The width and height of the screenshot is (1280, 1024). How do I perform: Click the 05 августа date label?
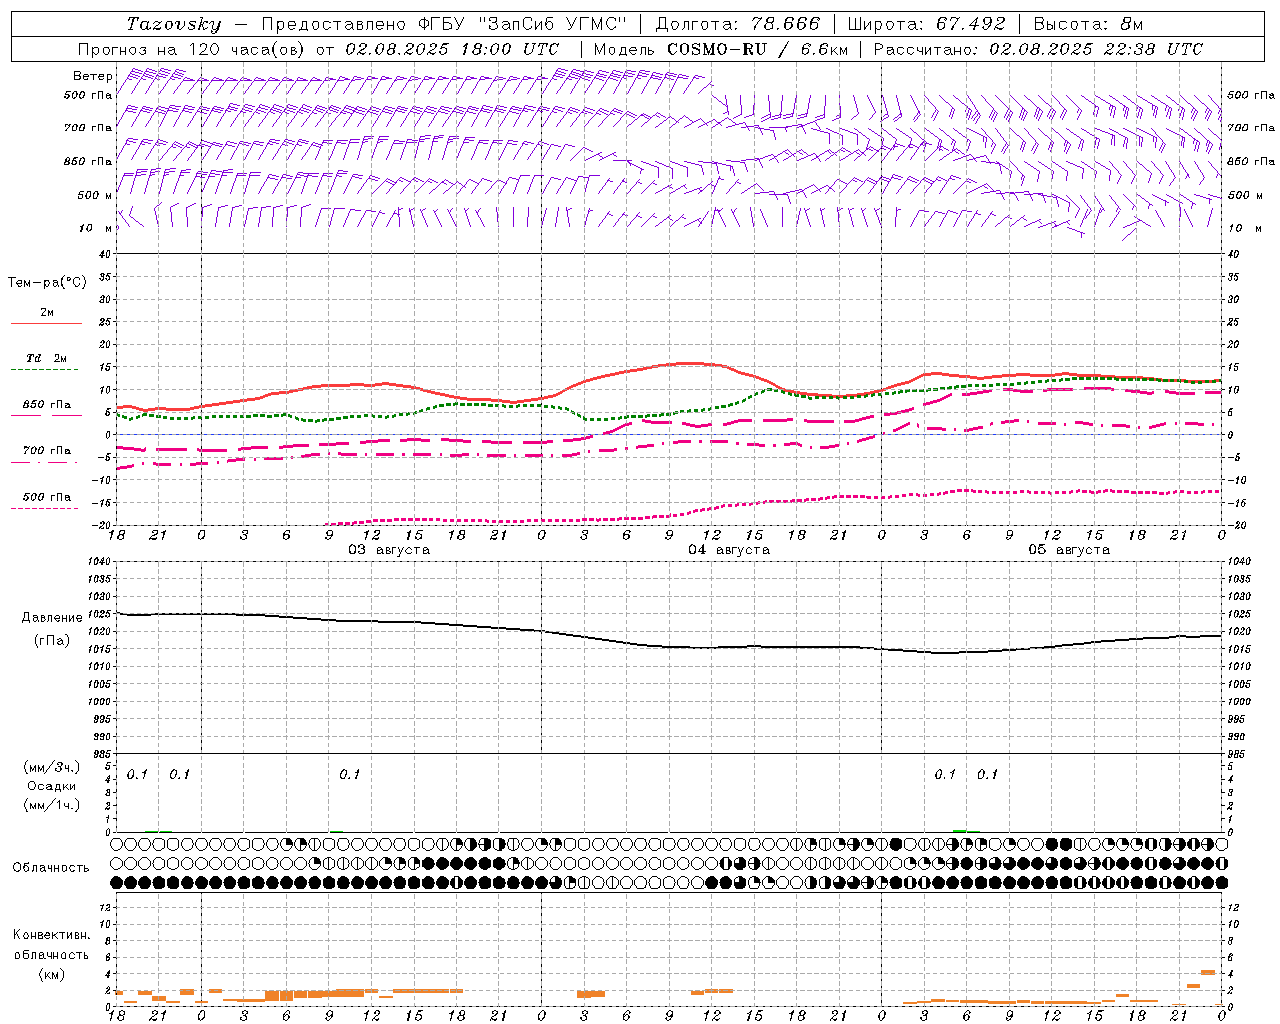tap(1069, 550)
